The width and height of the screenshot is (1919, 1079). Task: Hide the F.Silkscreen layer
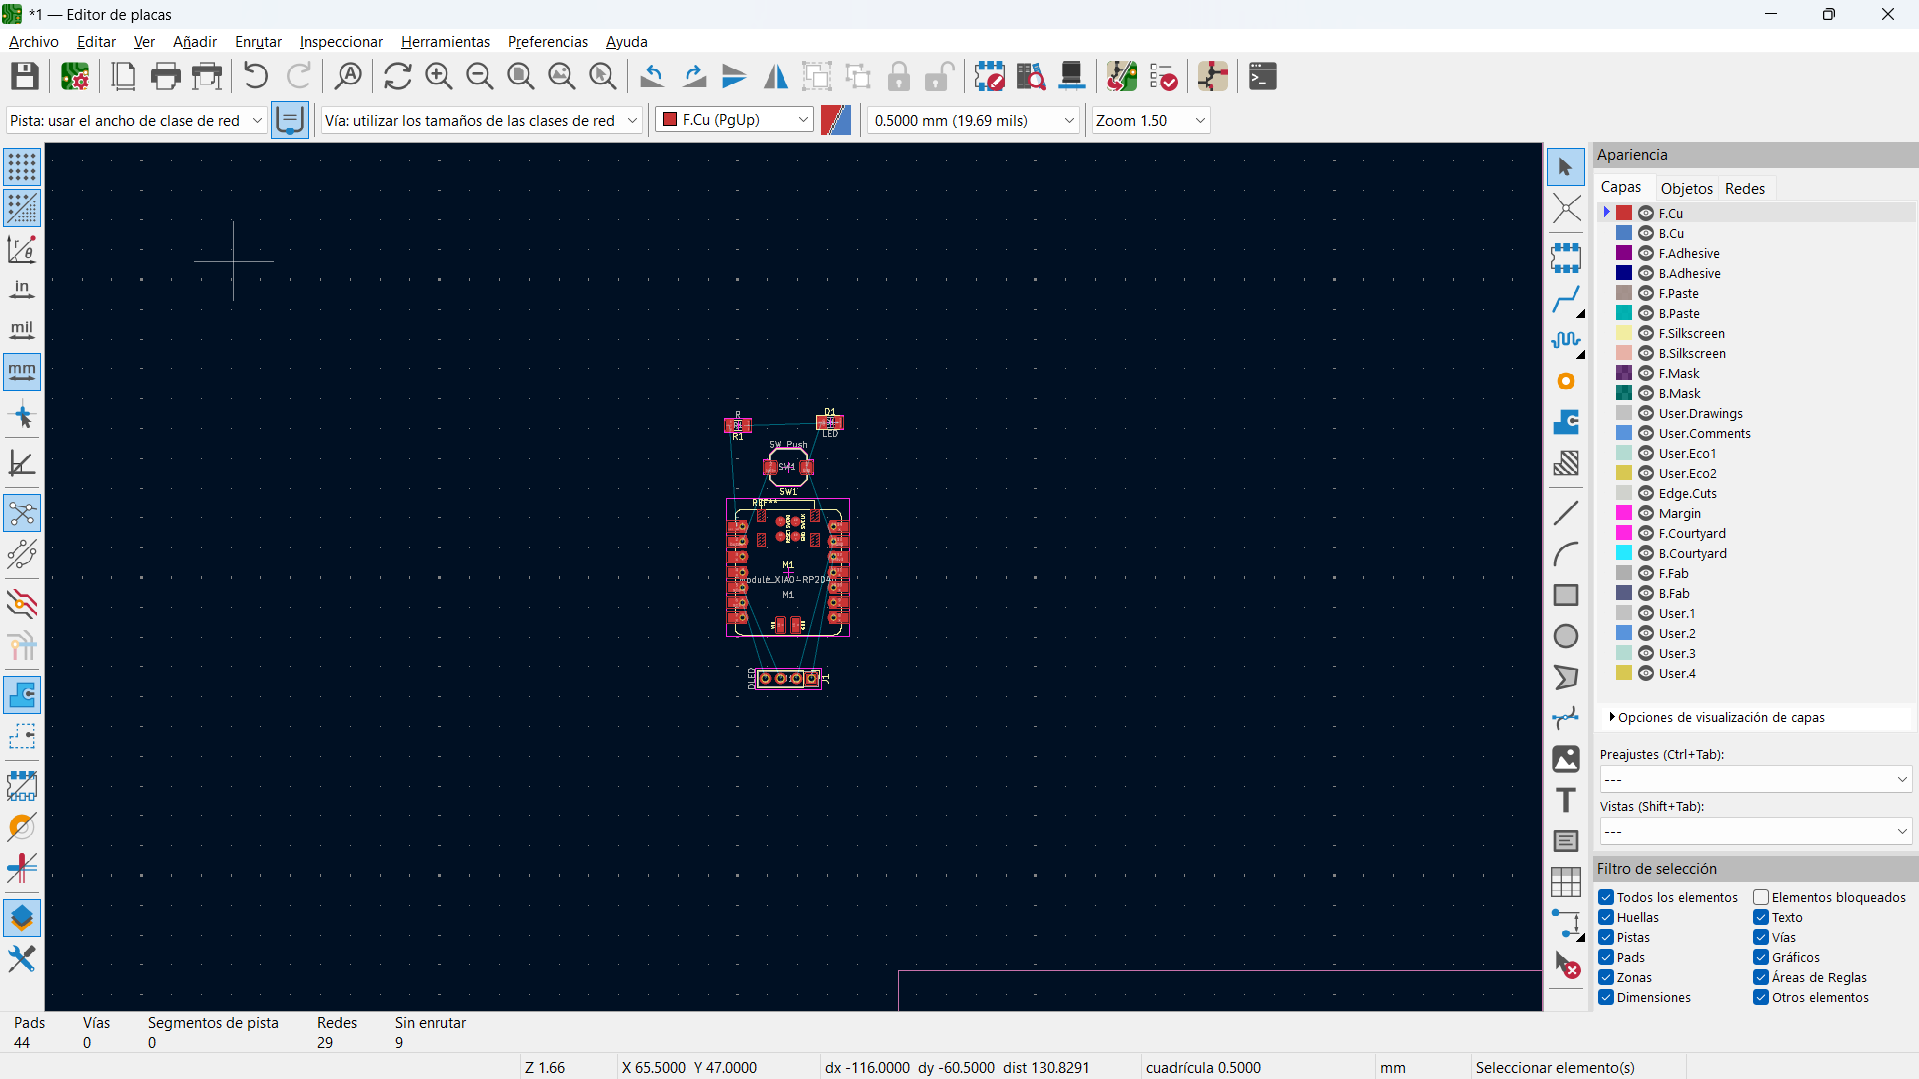[1646, 333]
